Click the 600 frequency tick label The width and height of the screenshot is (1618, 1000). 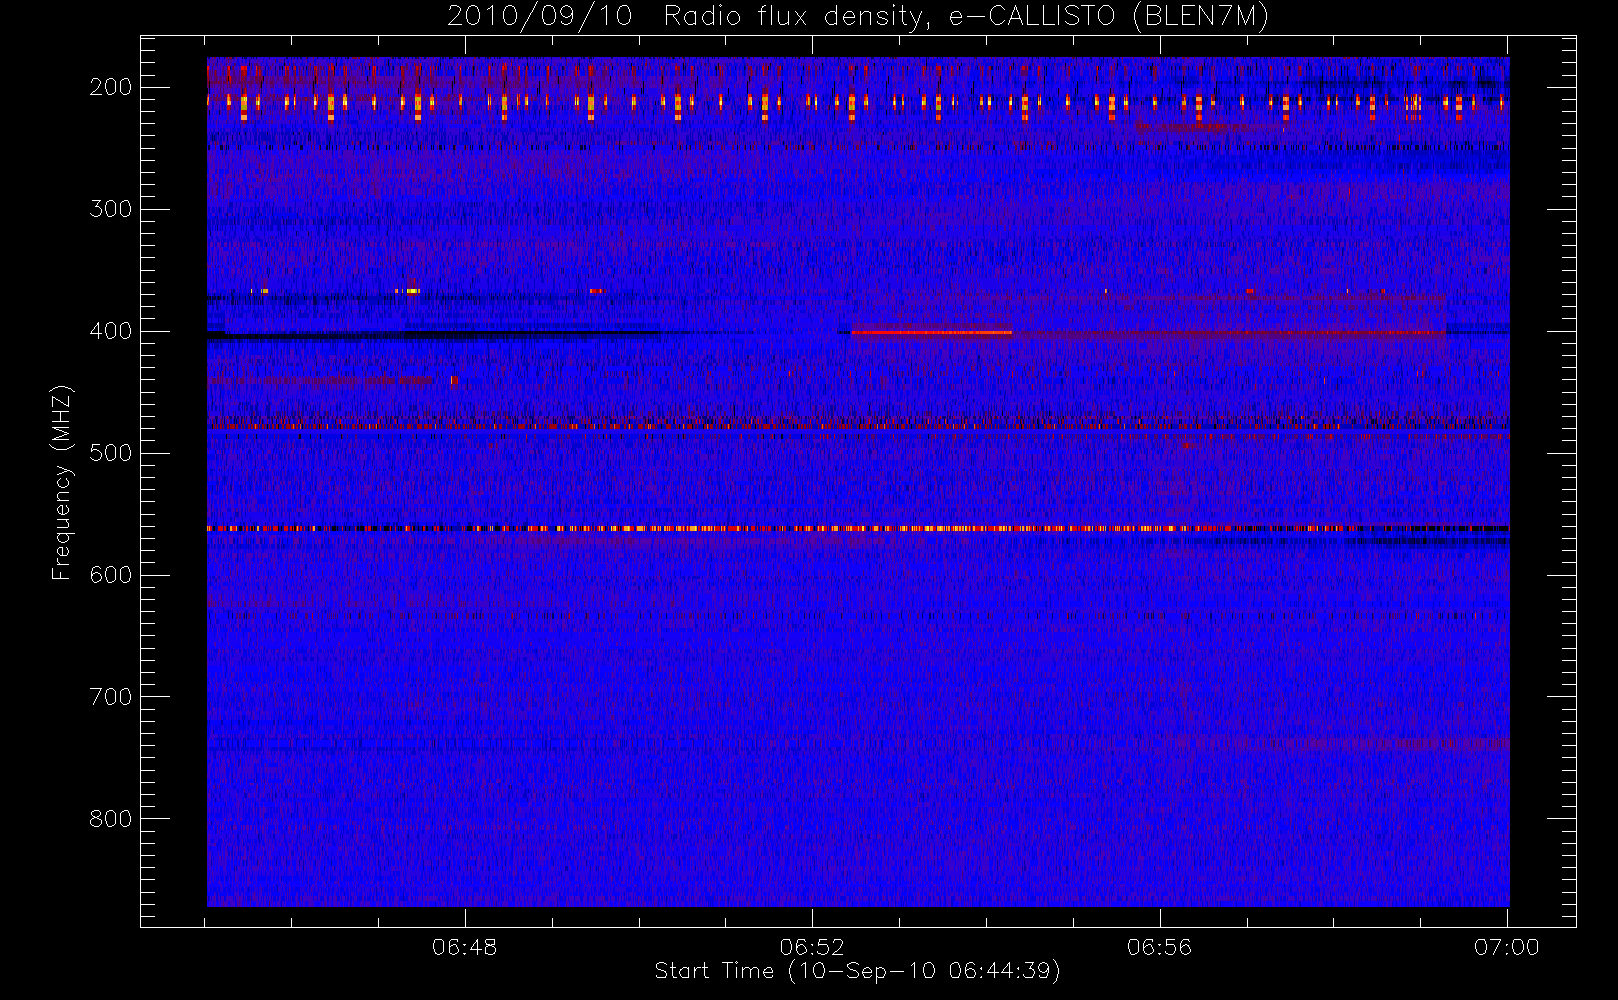pyautogui.click(x=110, y=575)
